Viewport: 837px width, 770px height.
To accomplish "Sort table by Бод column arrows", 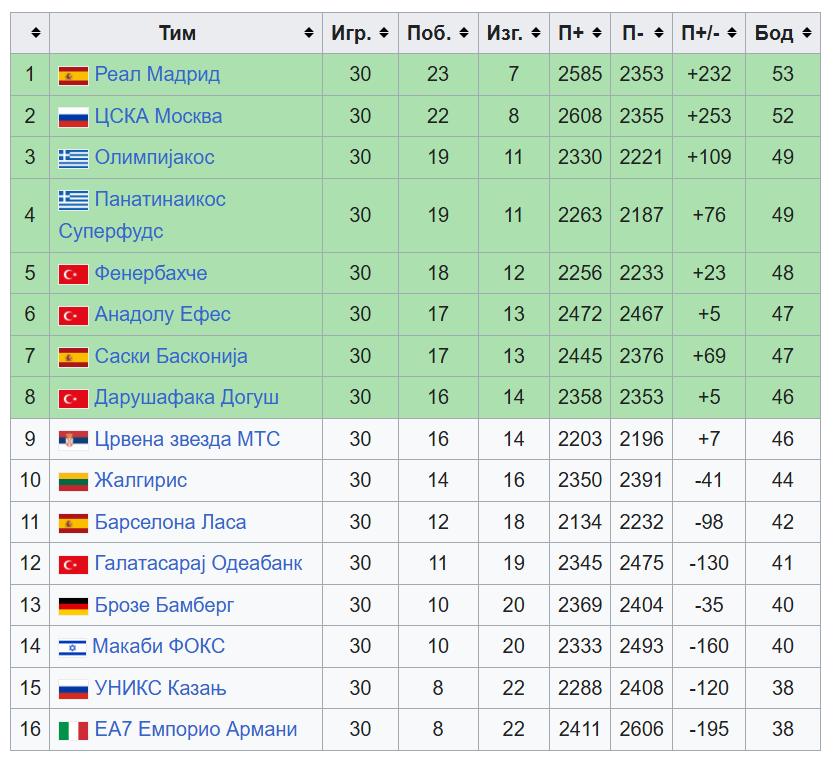I will [x=807, y=33].
